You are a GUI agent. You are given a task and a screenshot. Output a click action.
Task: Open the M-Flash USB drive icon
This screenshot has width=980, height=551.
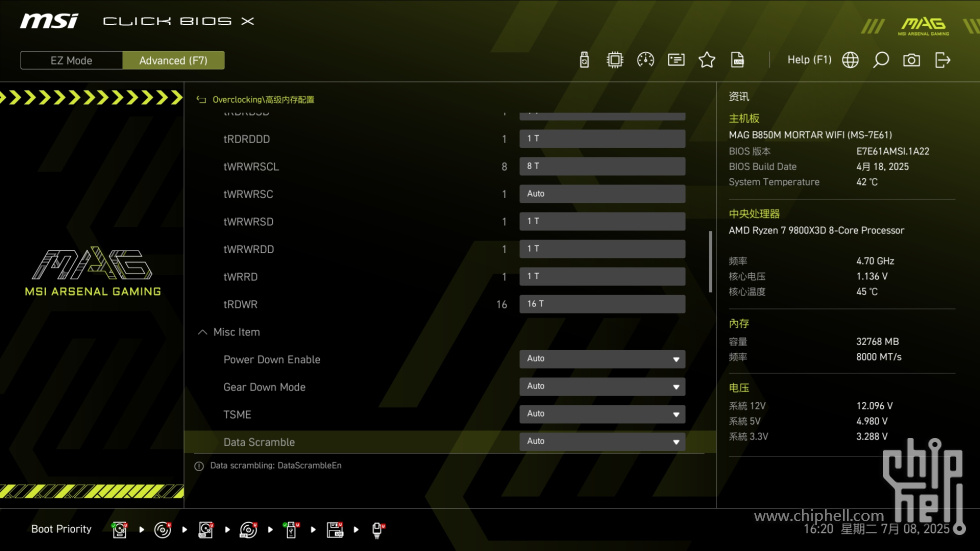[x=584, y=60]
